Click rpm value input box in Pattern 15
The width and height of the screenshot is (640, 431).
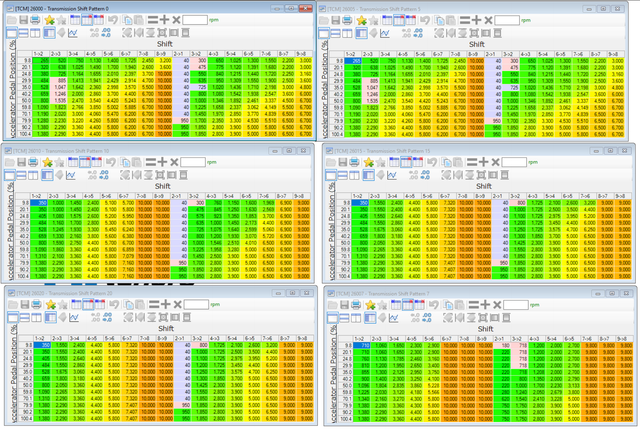514,162
